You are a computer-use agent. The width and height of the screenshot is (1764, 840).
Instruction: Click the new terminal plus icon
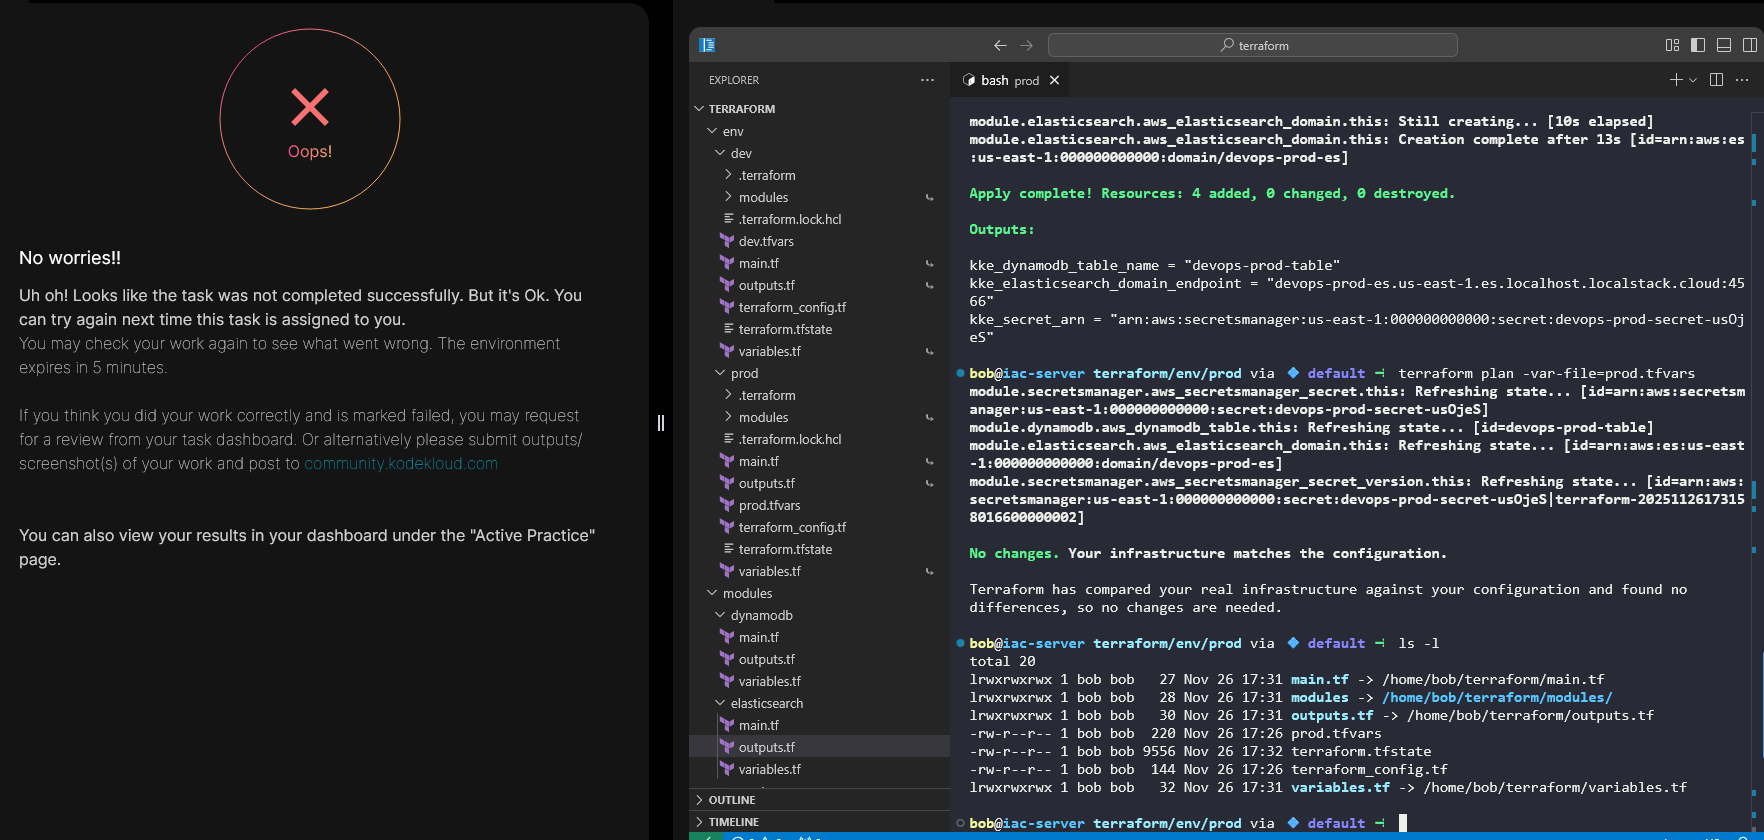[x=1676, y=80]
